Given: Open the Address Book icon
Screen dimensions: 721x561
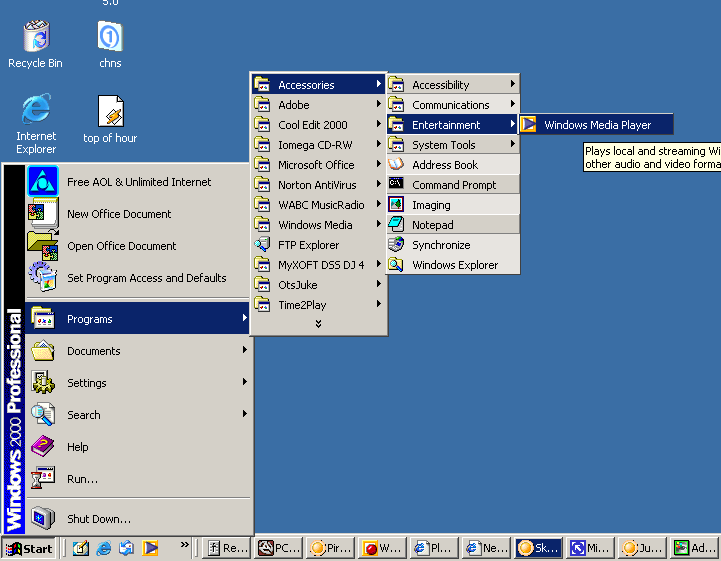Looking at the screenshot, I should coord(396,165).
